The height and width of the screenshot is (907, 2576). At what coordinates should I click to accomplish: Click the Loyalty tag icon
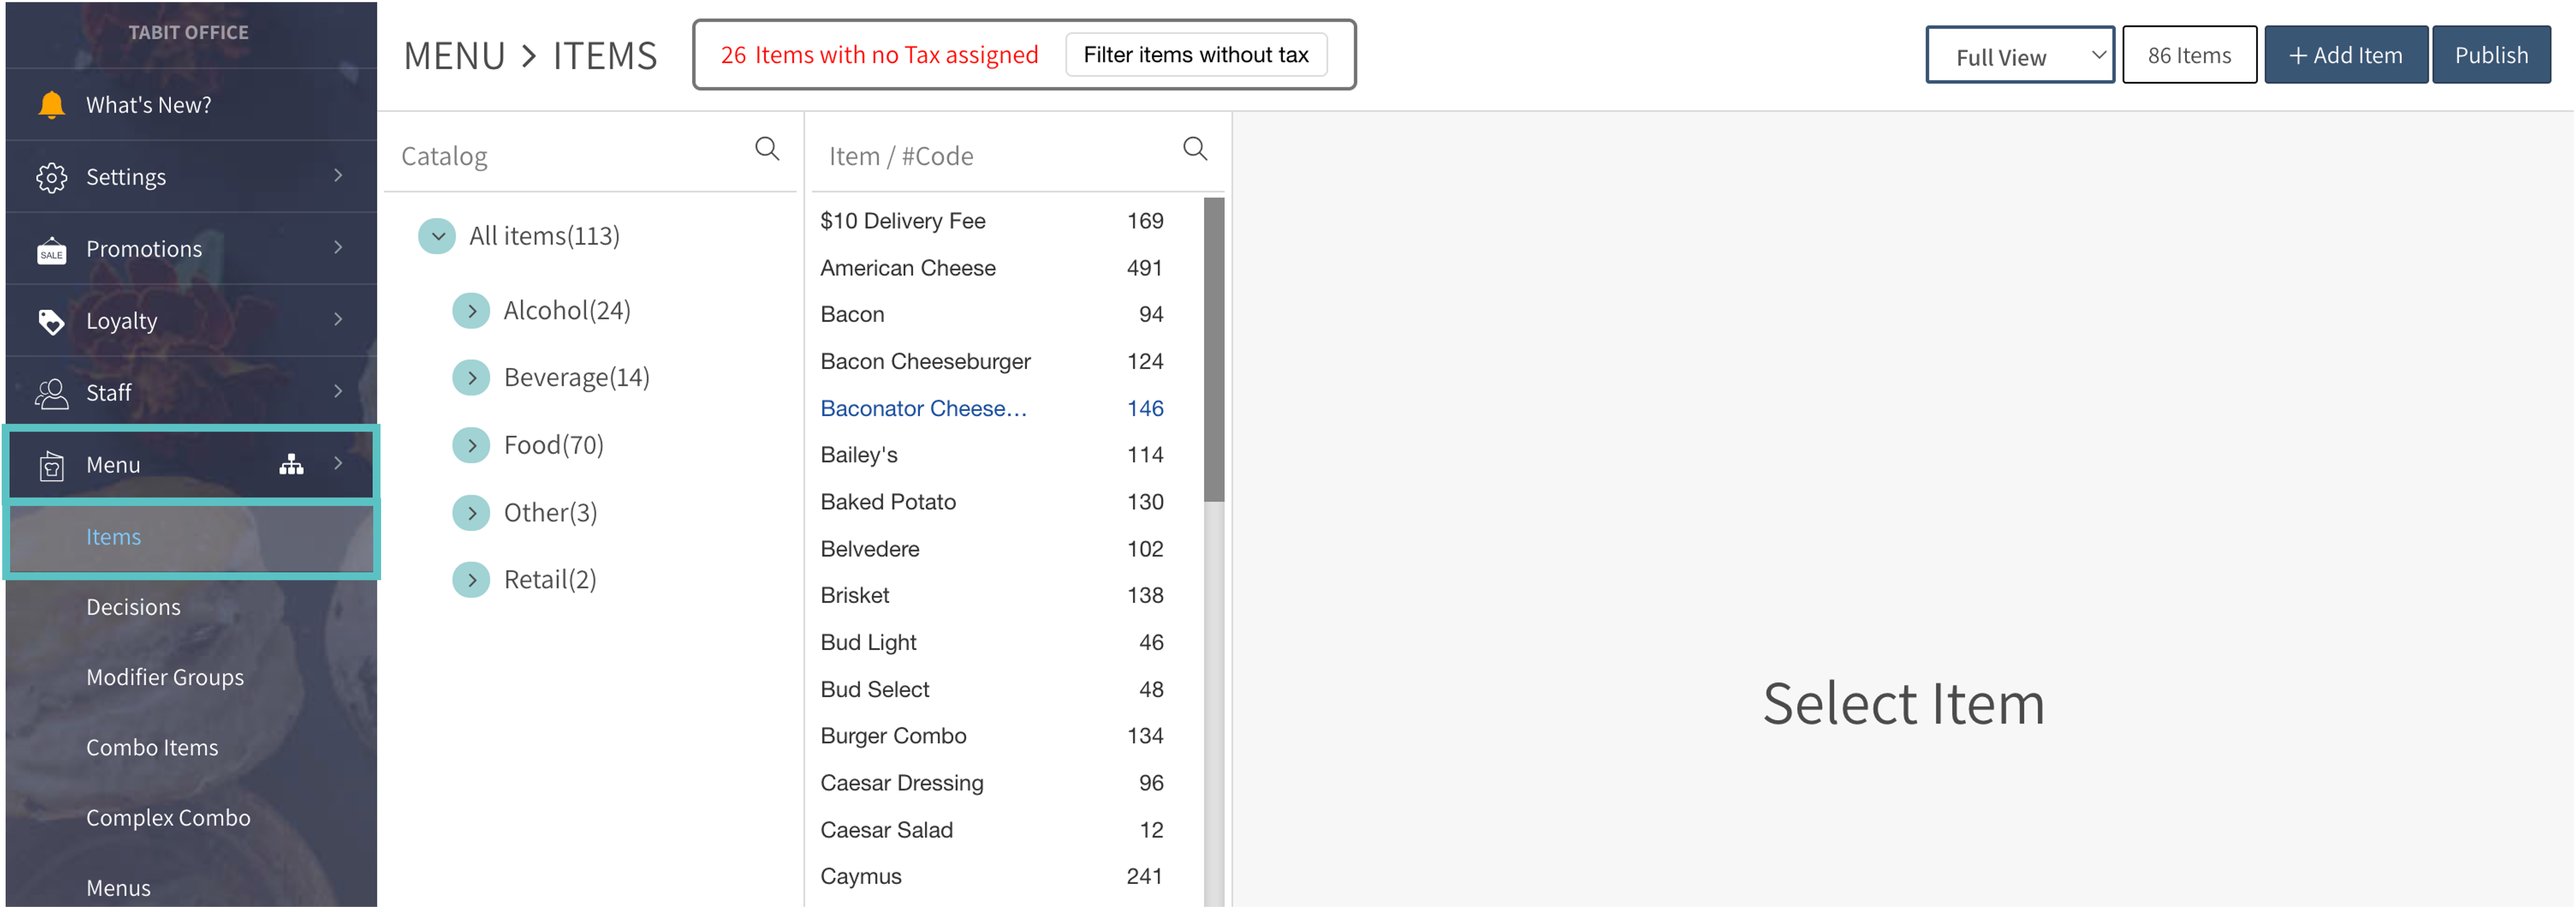[x=51, y=321]
